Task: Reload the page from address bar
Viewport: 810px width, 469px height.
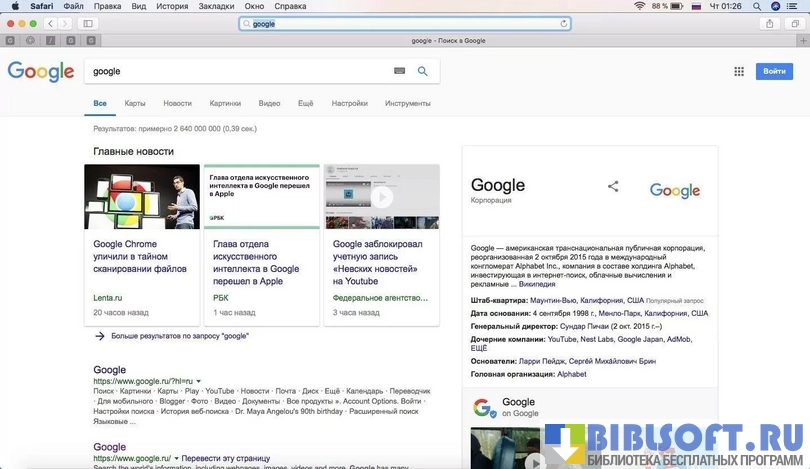Action: [563, 23]
